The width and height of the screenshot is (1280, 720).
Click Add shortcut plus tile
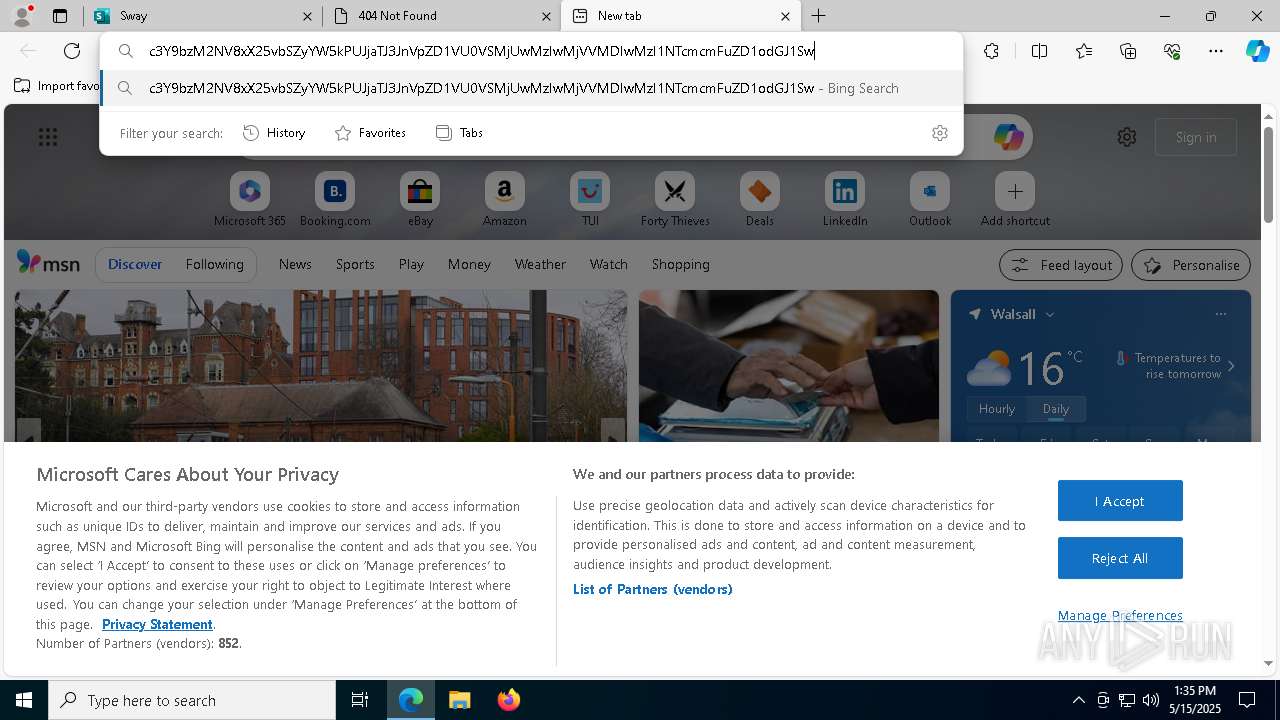tap(1015, 200)
